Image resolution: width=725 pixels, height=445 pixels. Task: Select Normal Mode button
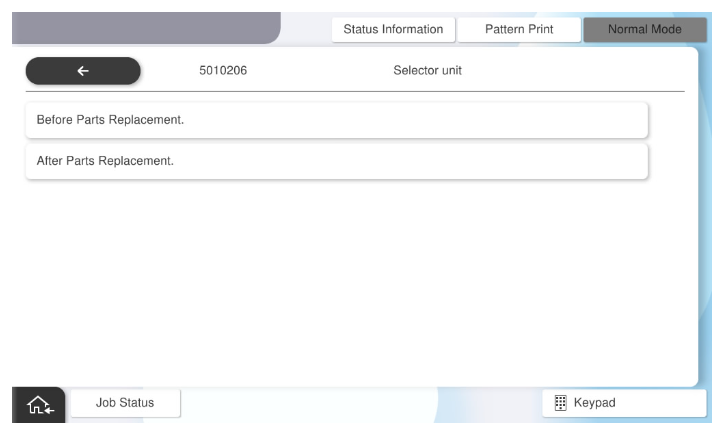click(644, 30)
